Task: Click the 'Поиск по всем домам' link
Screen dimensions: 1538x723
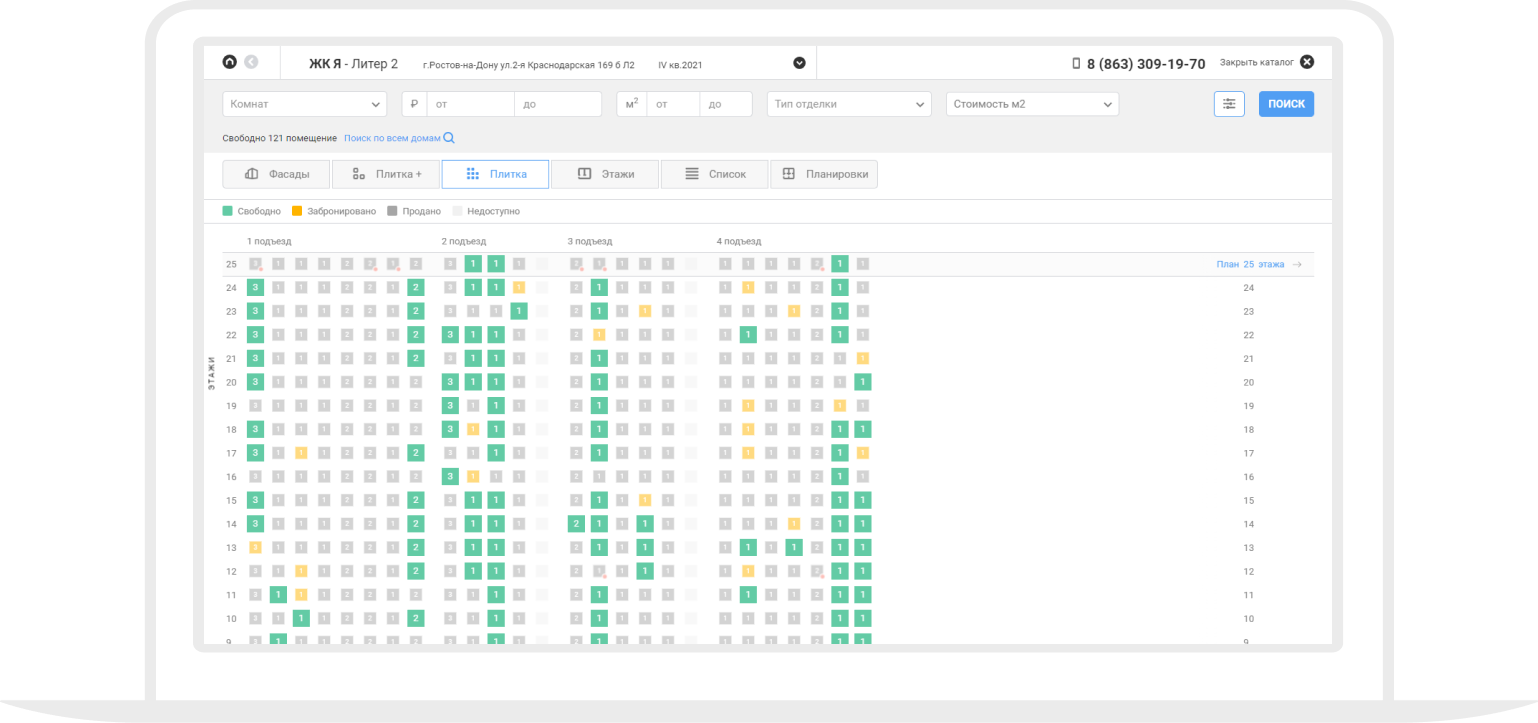Action: 399,138
